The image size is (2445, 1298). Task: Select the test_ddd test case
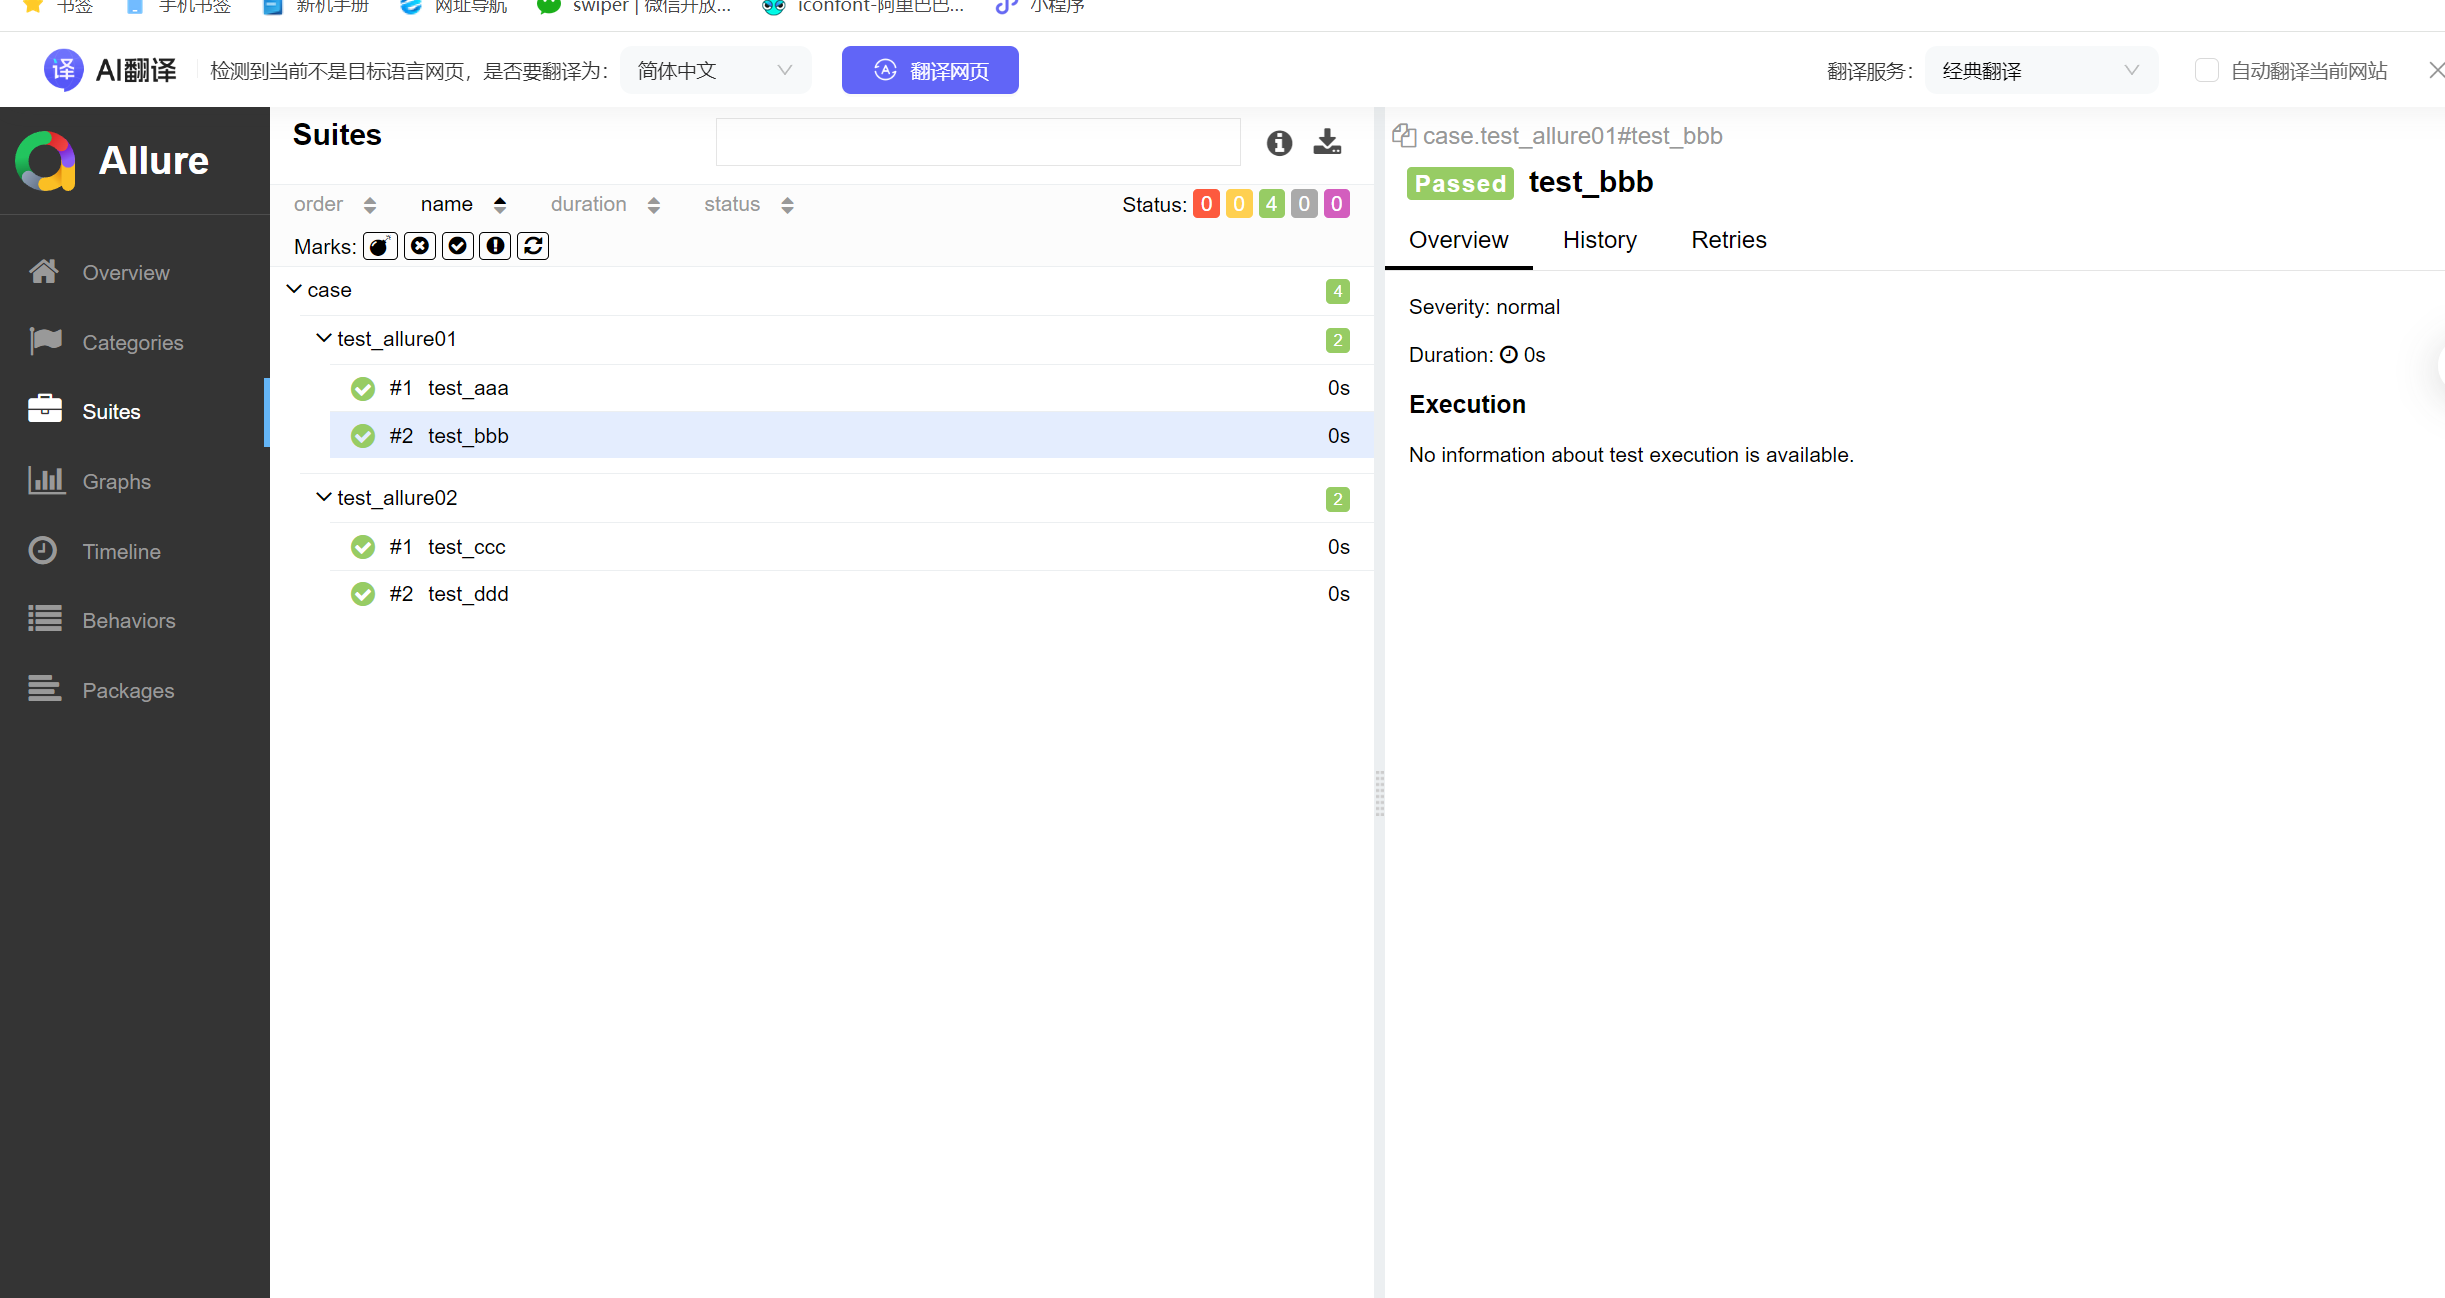(851, 594)
